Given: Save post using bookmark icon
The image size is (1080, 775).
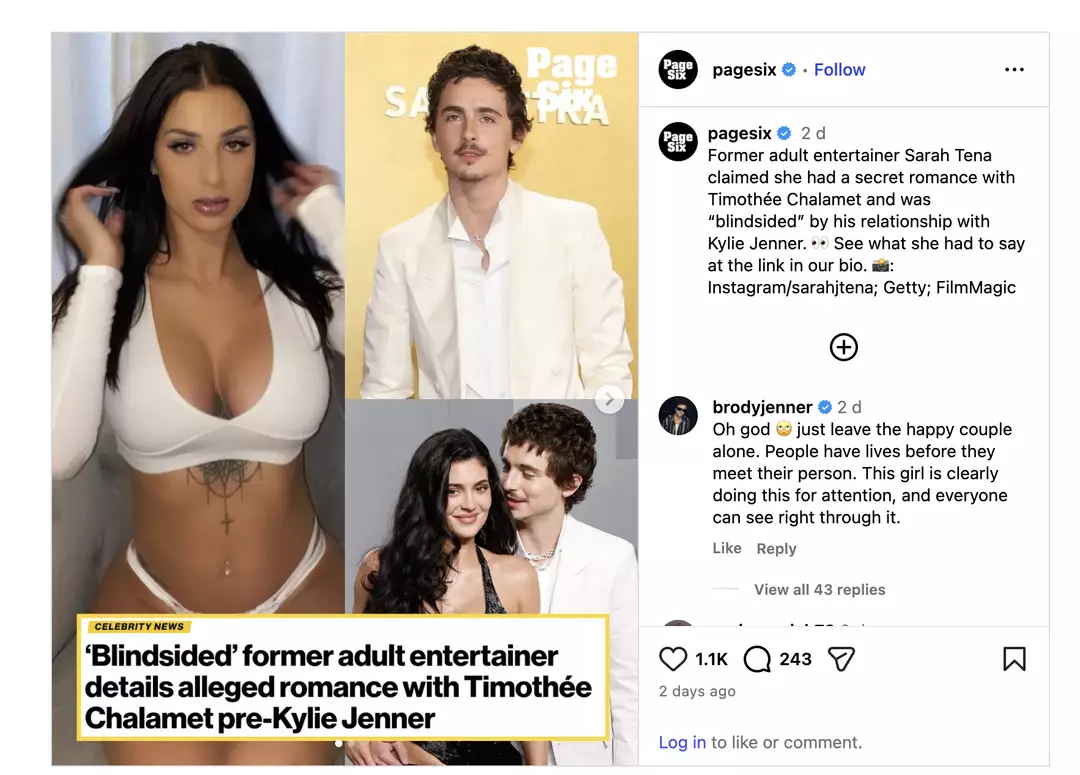Looking at the screenshot, I should [x=1014, y=659].
